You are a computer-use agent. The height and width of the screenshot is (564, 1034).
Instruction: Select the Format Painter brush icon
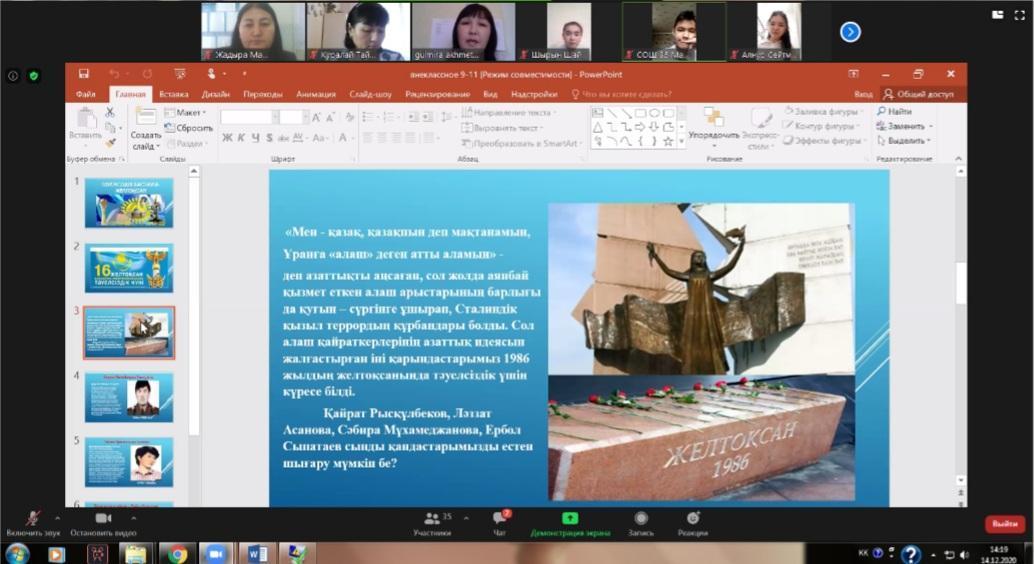pos(110,142)
